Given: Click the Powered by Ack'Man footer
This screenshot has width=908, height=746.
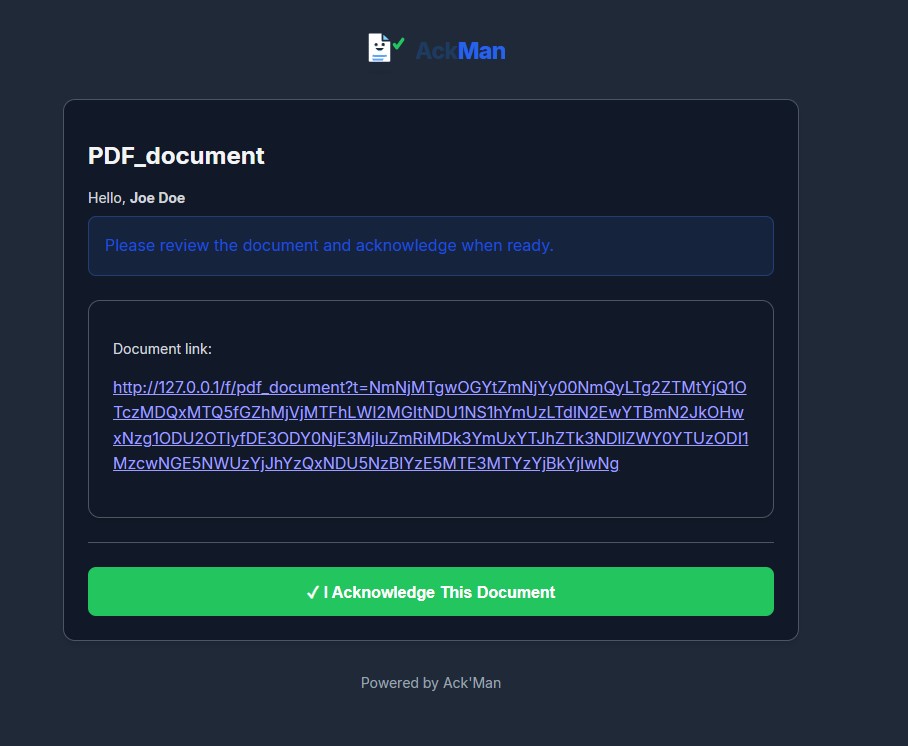Looking at the screenshot, I should [x=431, y=683].
